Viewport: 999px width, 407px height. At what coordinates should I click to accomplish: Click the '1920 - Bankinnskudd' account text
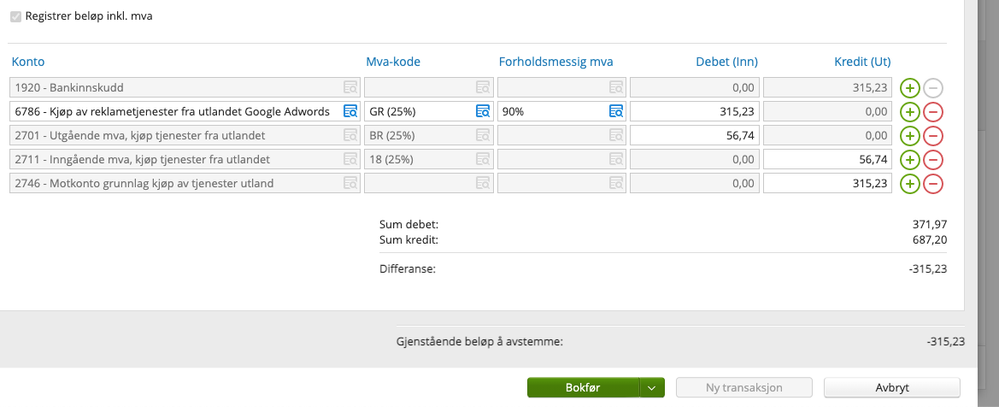coord(69,87)
